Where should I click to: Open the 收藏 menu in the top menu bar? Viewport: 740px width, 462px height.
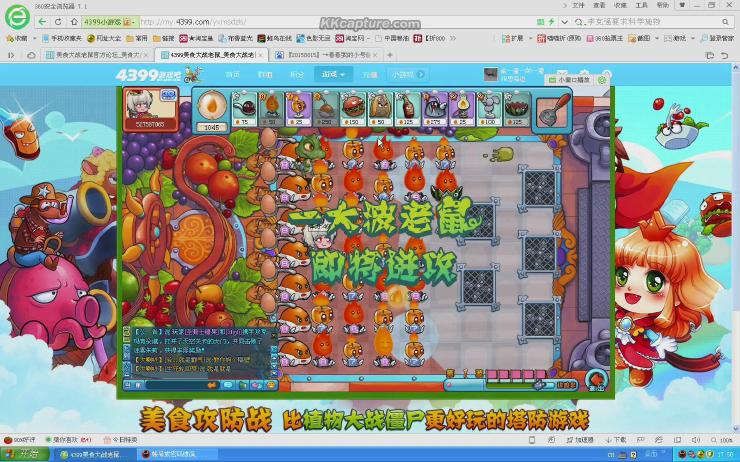coord(620,5)
